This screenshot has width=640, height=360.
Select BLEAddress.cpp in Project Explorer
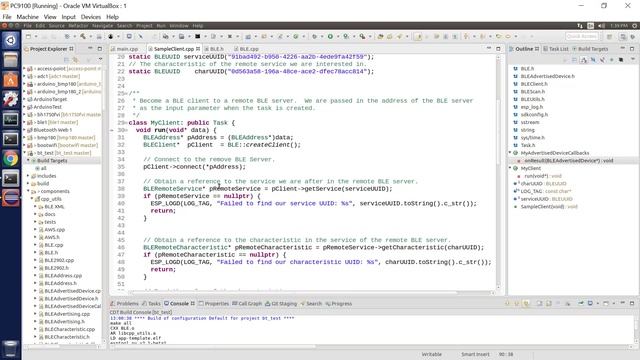click(60, 276)
